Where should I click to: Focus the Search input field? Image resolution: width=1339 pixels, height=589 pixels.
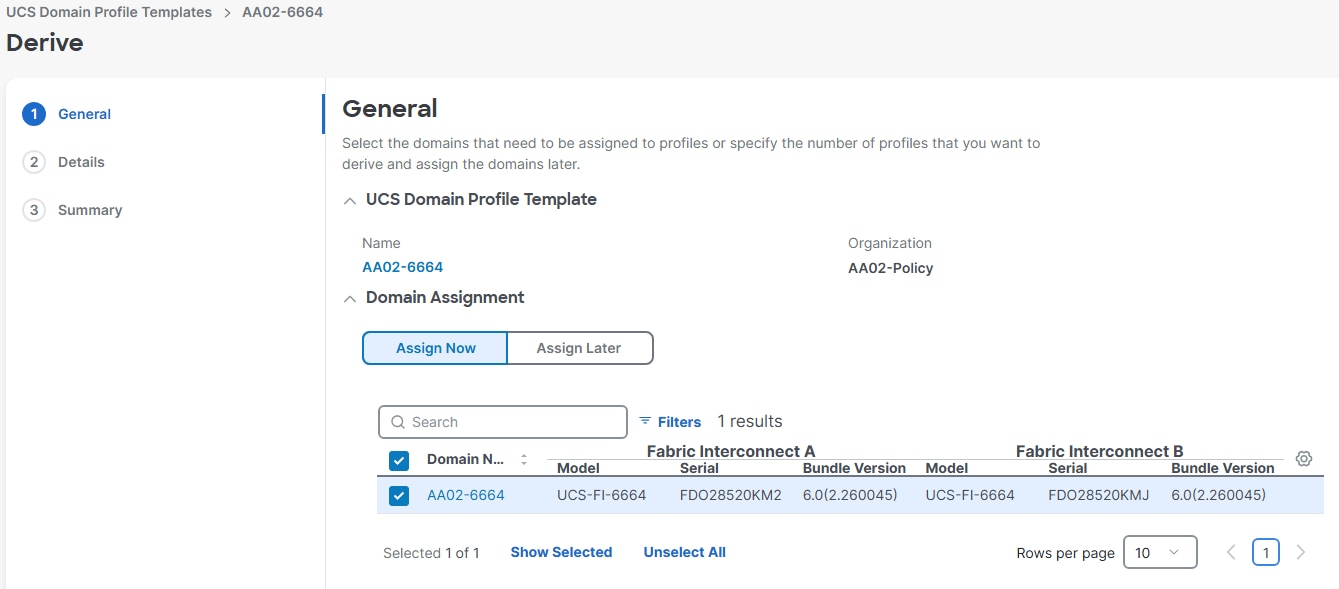(503, 422)
